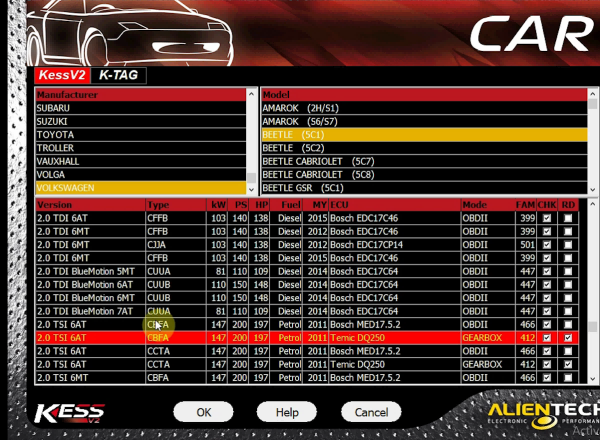Click the Kess V2 logo
The height and width of the screenshot is (440, 600).
pos(70,414)
